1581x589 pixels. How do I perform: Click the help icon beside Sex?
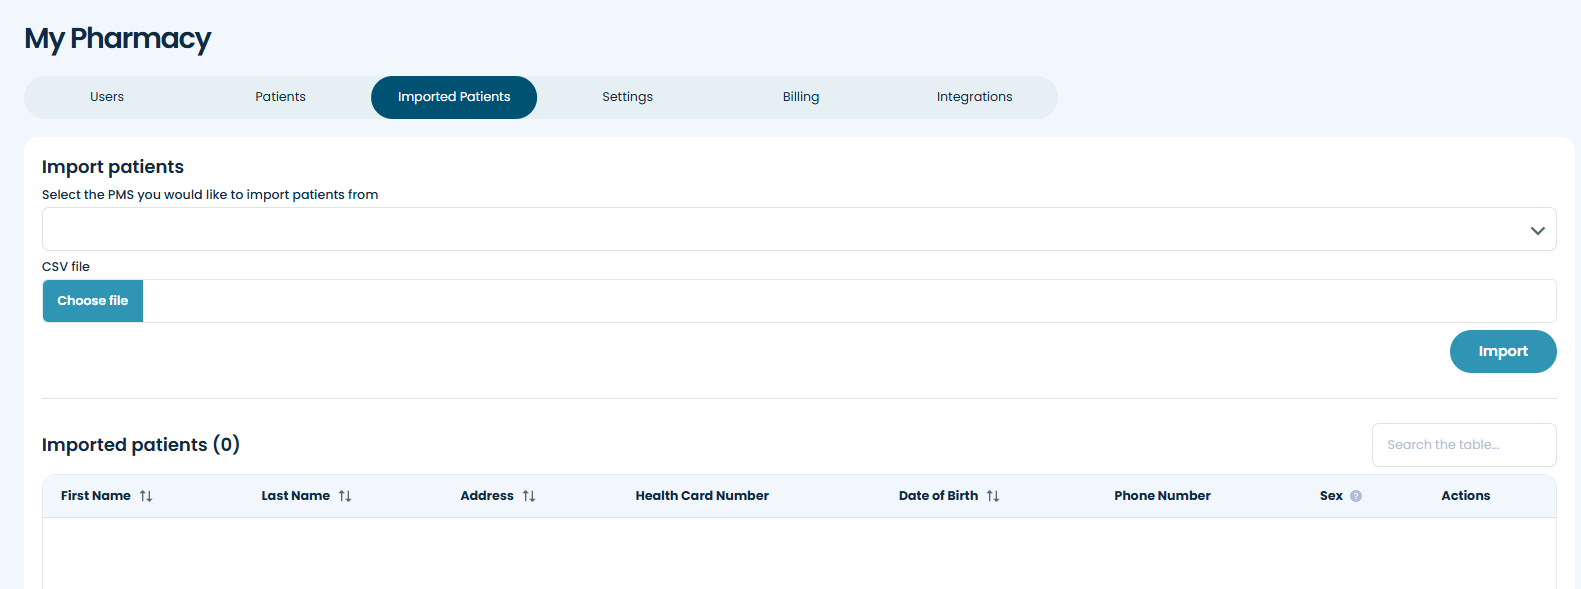tap(1356, 496)
